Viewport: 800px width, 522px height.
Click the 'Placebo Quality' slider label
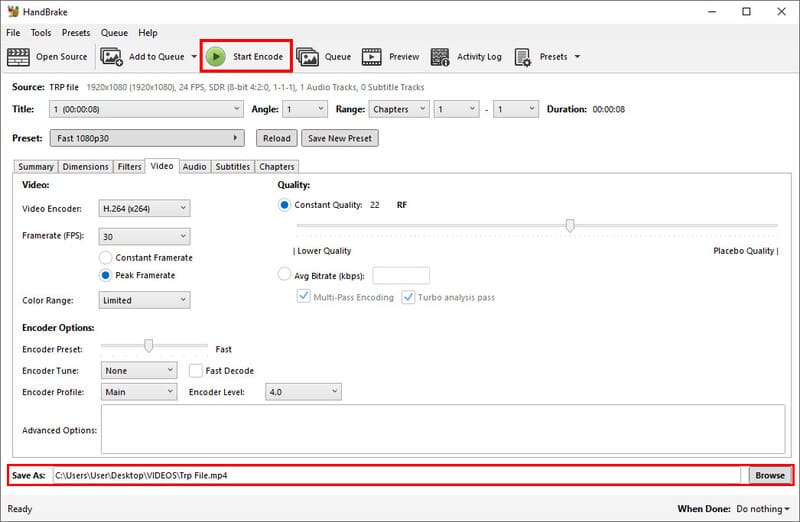point(743,251)
